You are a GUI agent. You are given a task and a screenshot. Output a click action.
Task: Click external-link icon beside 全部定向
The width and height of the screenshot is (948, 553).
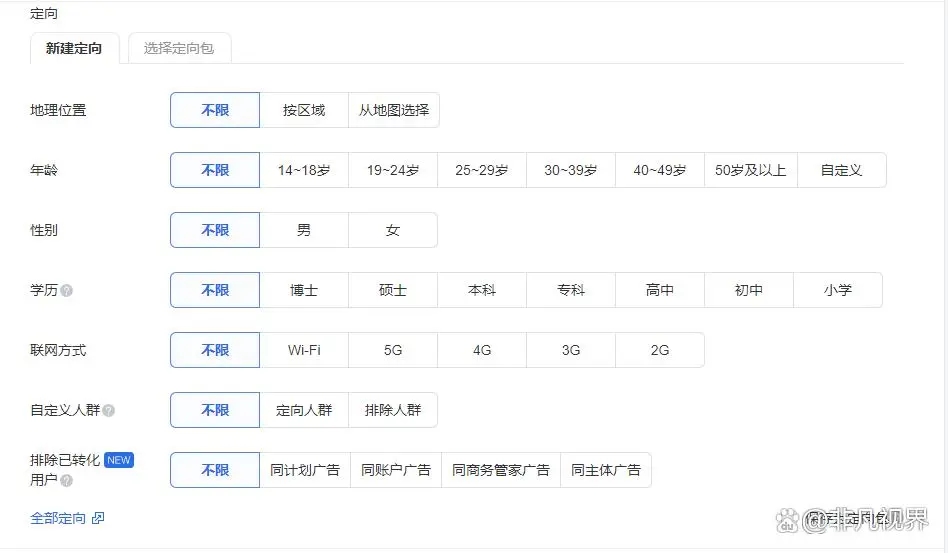98,518
